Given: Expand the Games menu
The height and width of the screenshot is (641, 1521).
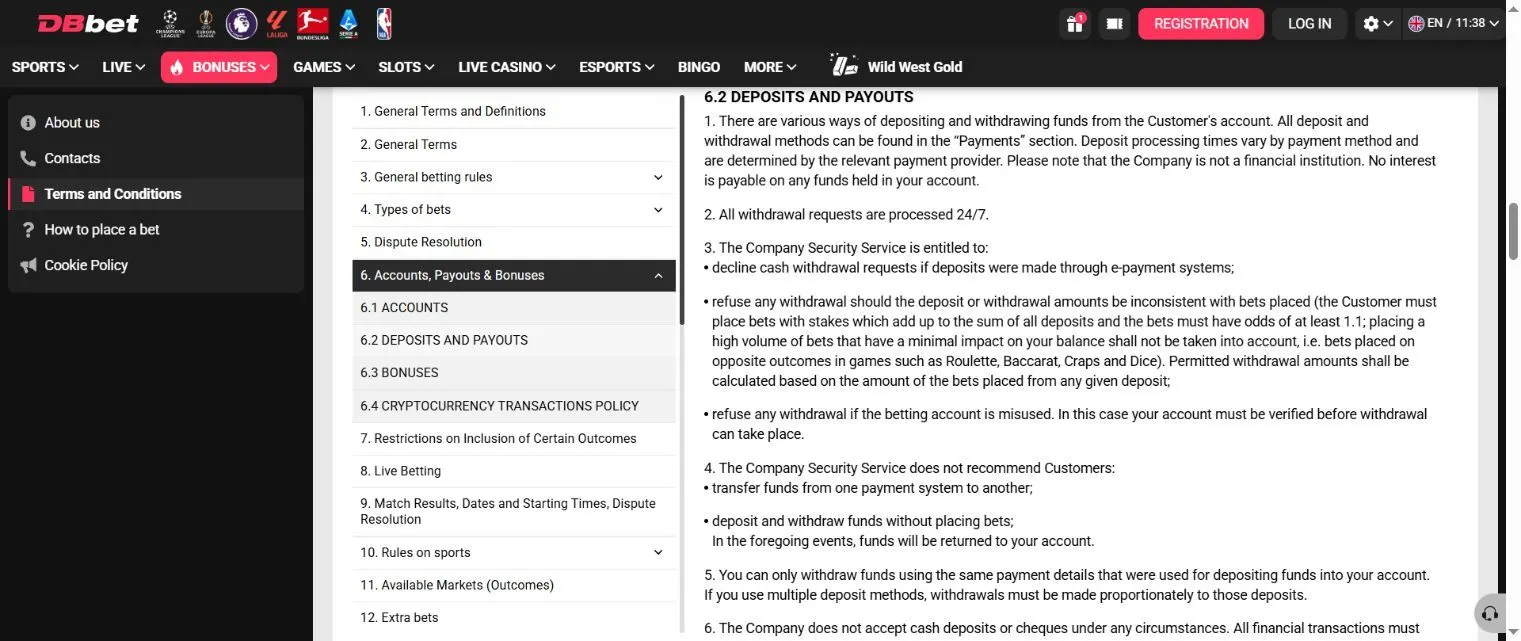Looking at the screenshot, I should (x=324, y=67).
